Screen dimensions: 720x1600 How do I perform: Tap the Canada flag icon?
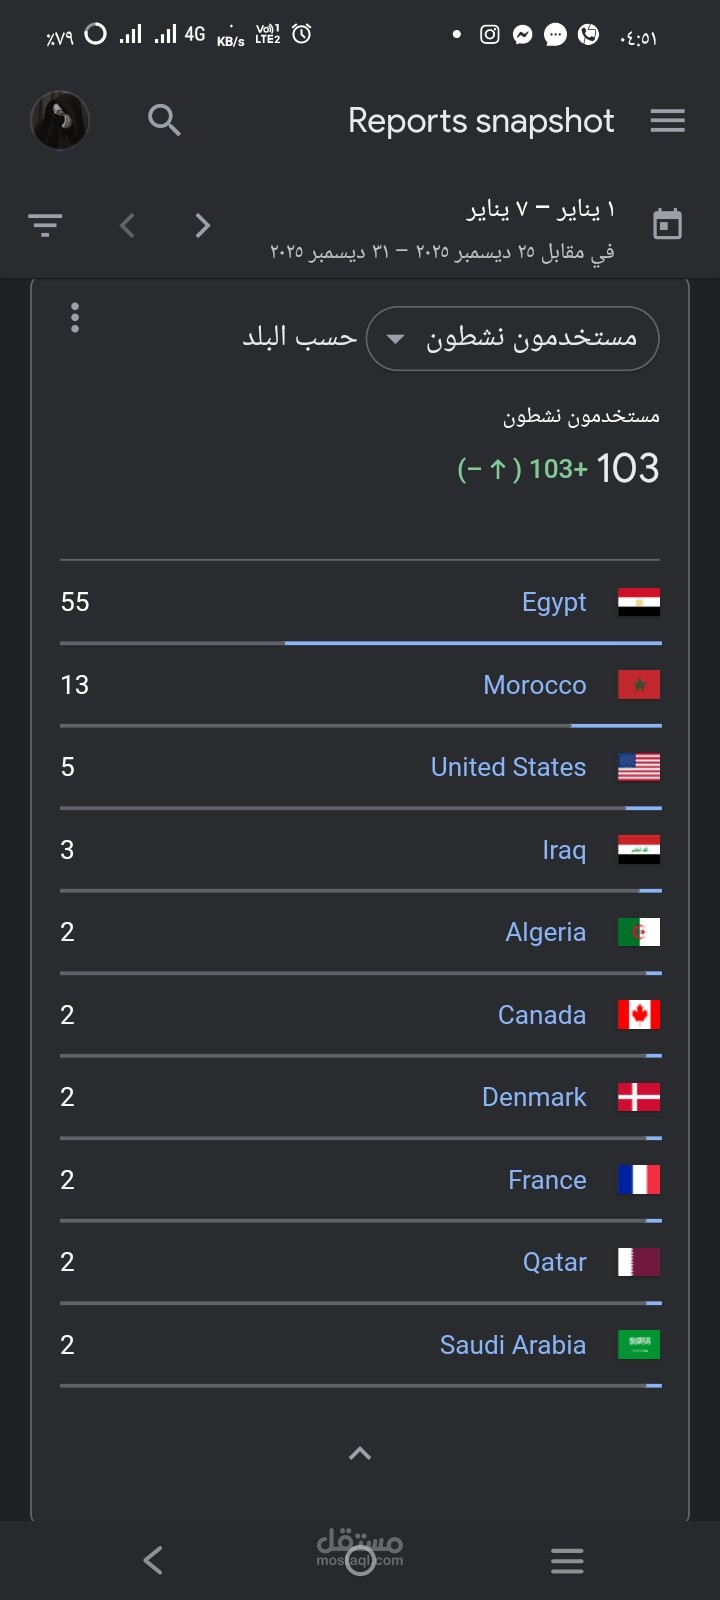639,1015
